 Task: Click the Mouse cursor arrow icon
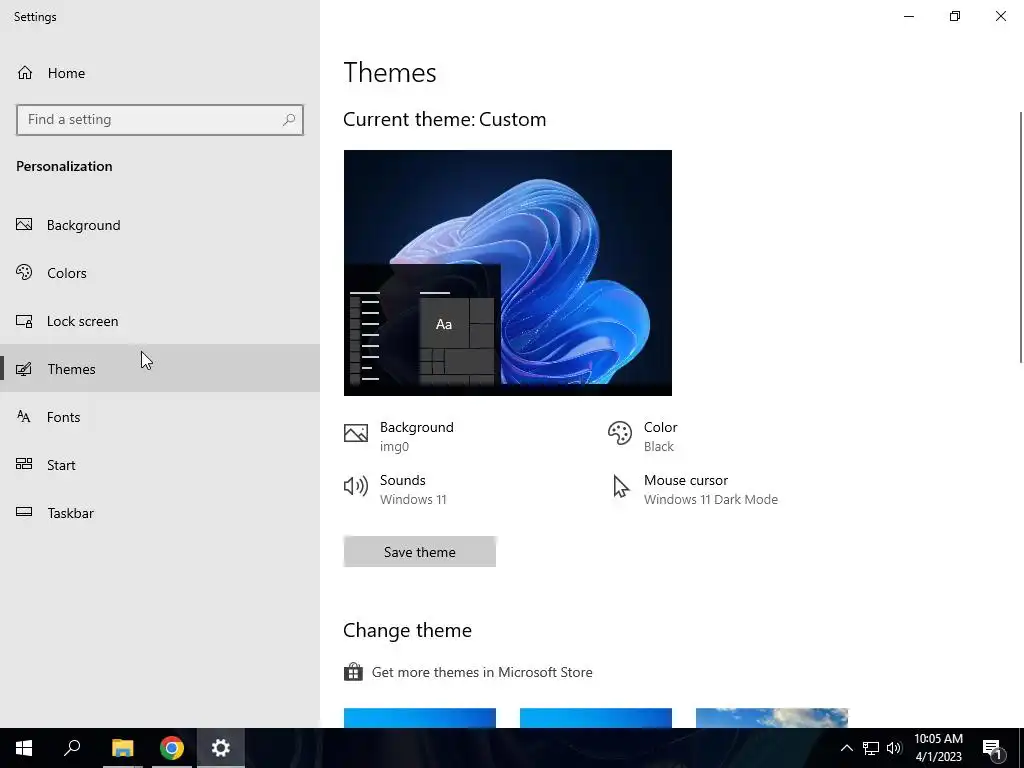pyautogui.click(x=620, y=487)
